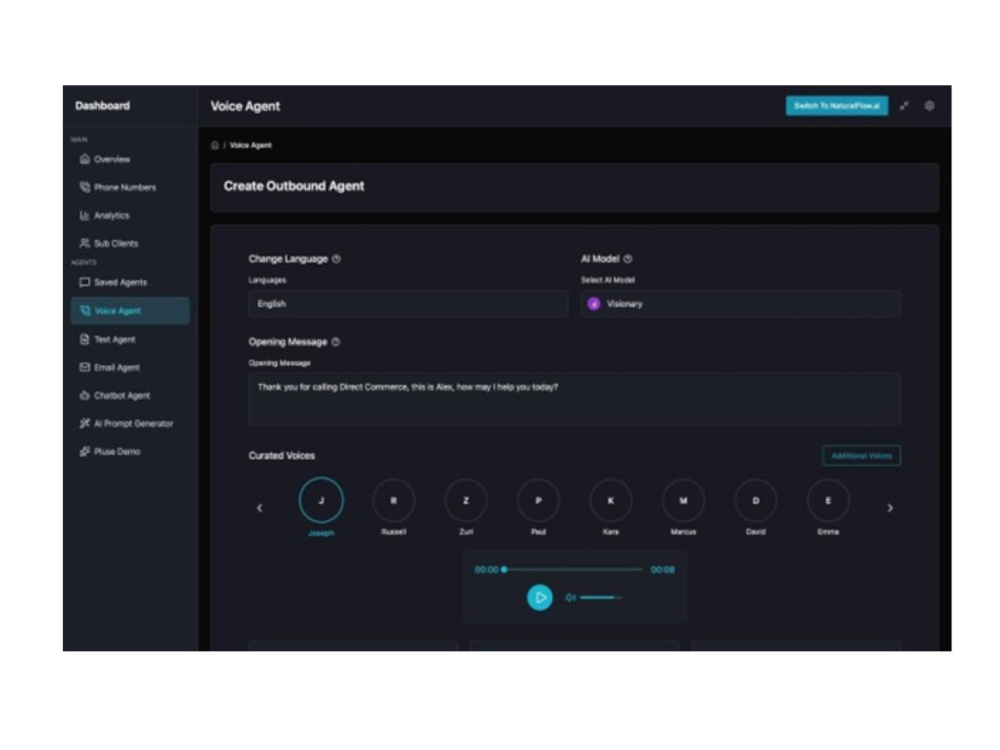The width and height of the screenshot is (1000, 750).
Task: Open Text Agent page
Action: pyautogui.click(x=108, y=339)
